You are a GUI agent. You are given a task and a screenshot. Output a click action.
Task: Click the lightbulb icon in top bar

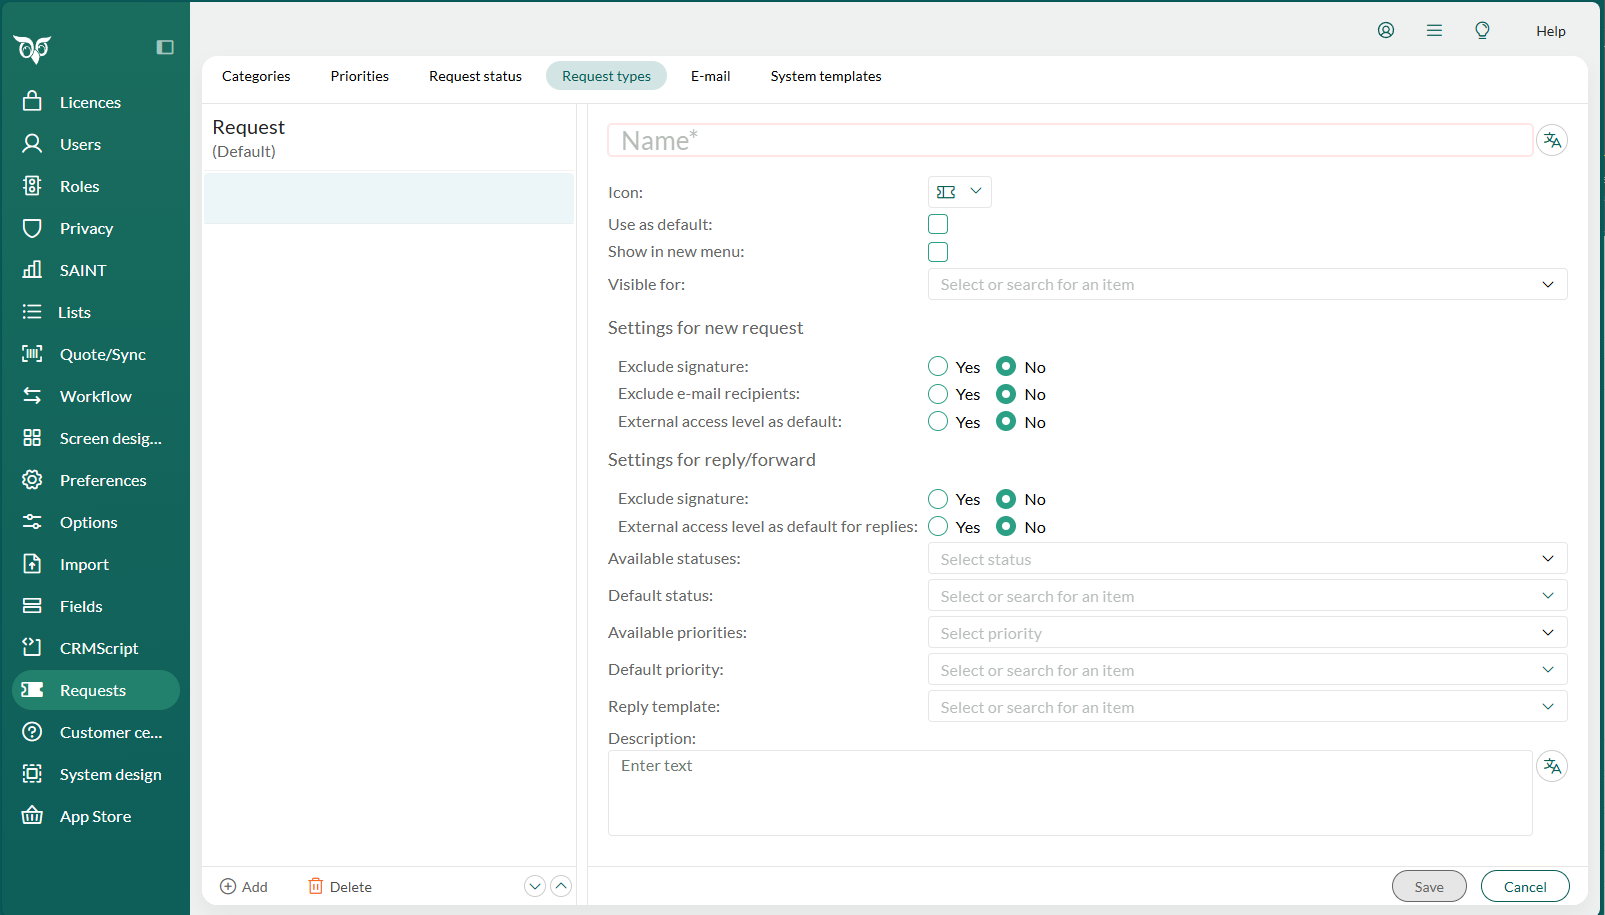tap(1482, 30)
